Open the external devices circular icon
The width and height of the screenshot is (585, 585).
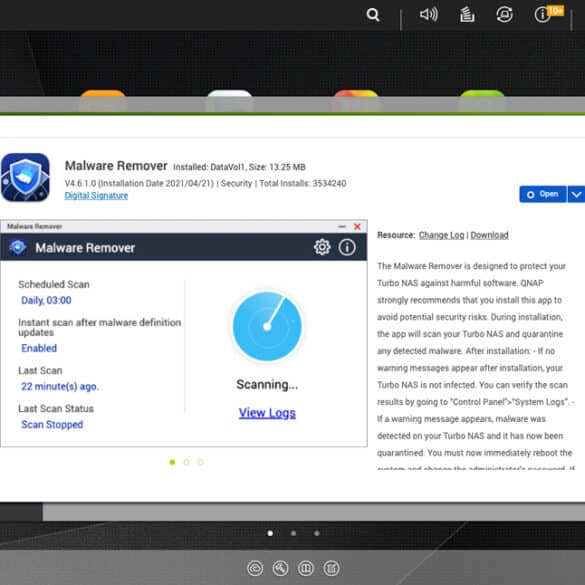click(504, 15)
